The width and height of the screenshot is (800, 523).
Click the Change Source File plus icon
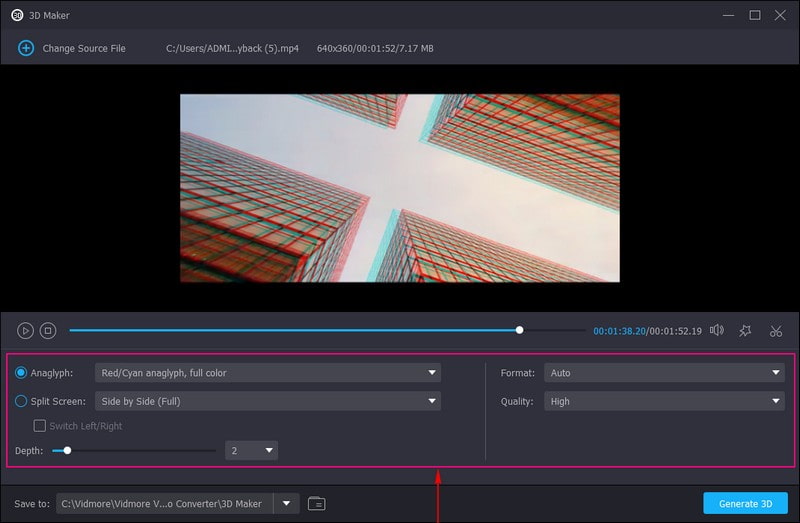tap(26, 48)
